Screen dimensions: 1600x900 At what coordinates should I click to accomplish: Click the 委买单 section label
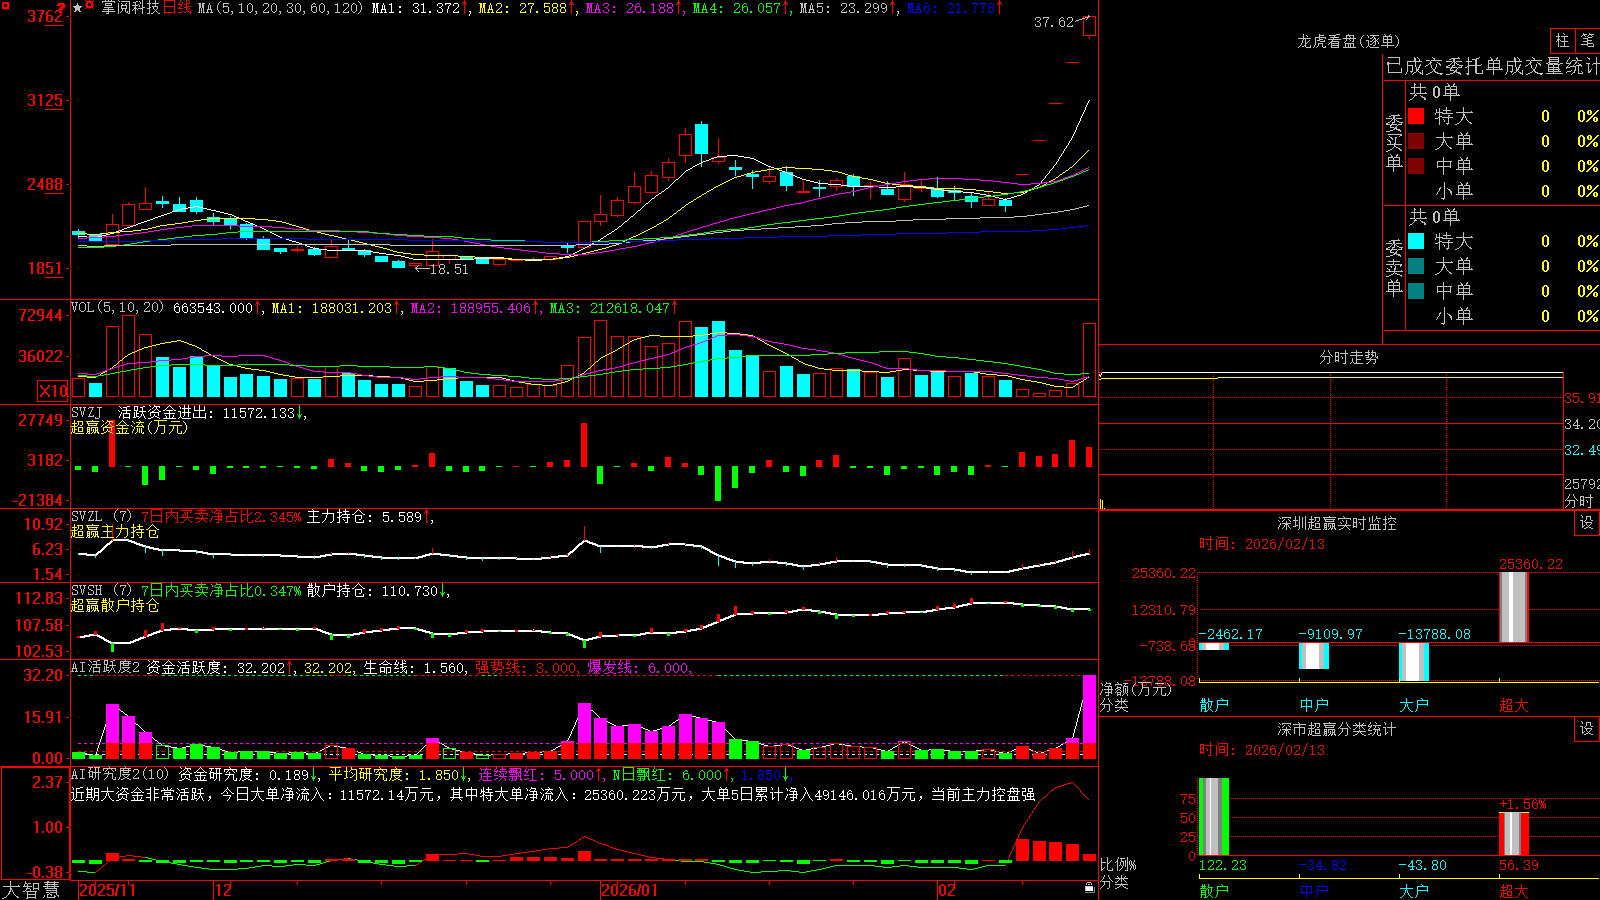coord(1394,142)
